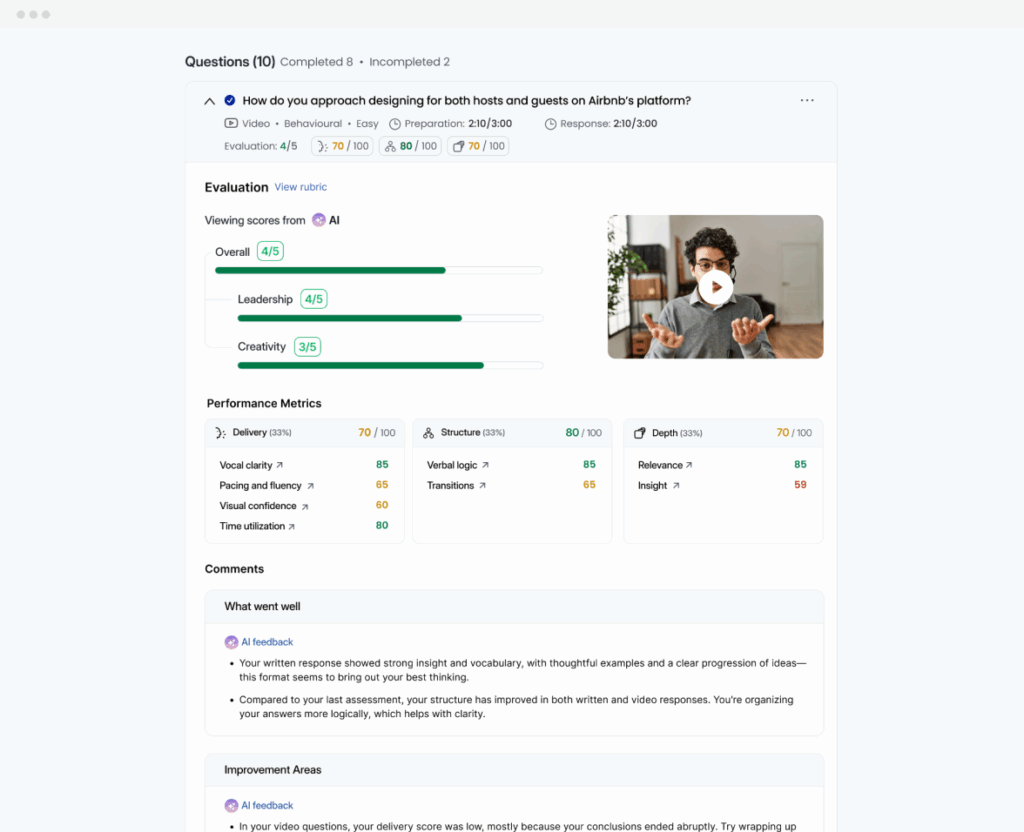Open Time utilization metric arrow
This screenshot has width=1024, height=832.
[x=292, y=526]
